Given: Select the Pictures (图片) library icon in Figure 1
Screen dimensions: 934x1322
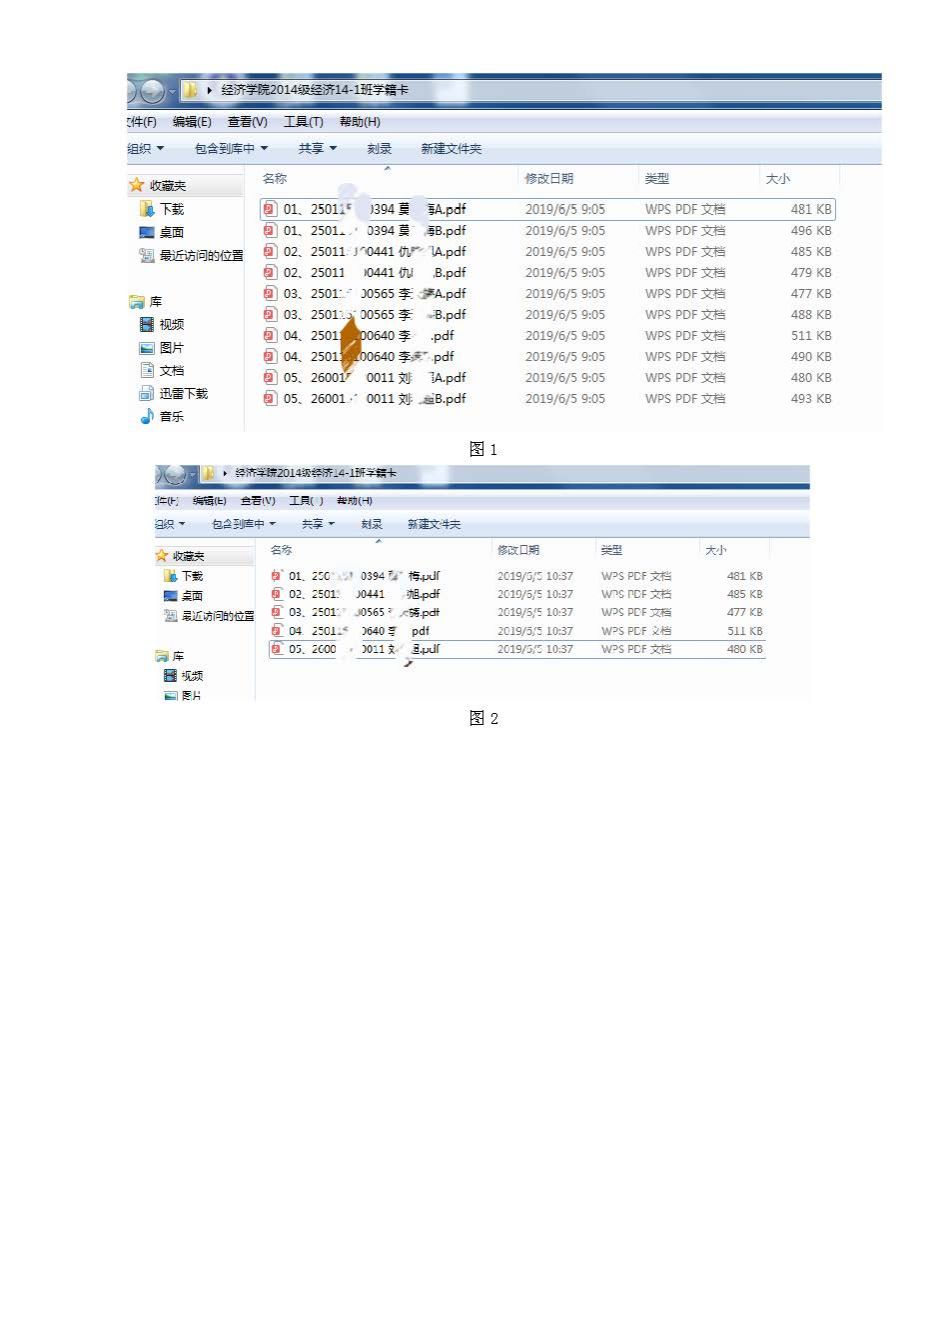Looking at the screenshot, I should pyautogui.click(x=147, y=348).
